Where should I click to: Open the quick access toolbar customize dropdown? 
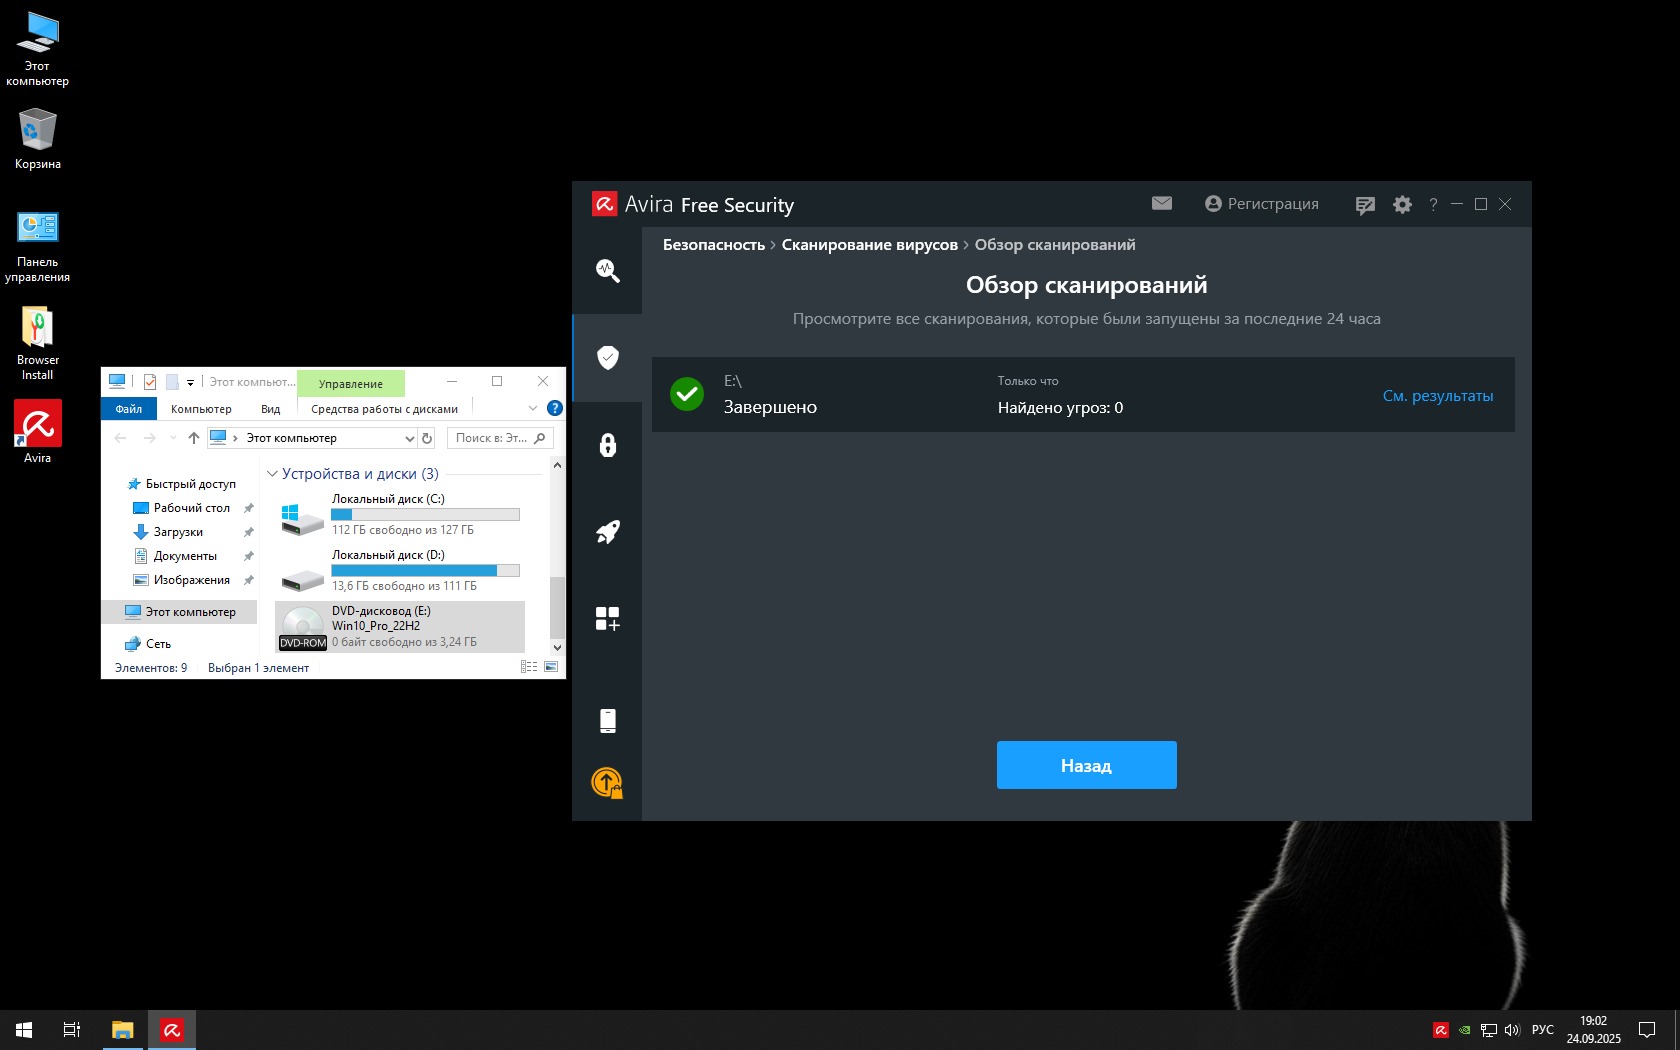pyautogui.click(x=190, y=382)
